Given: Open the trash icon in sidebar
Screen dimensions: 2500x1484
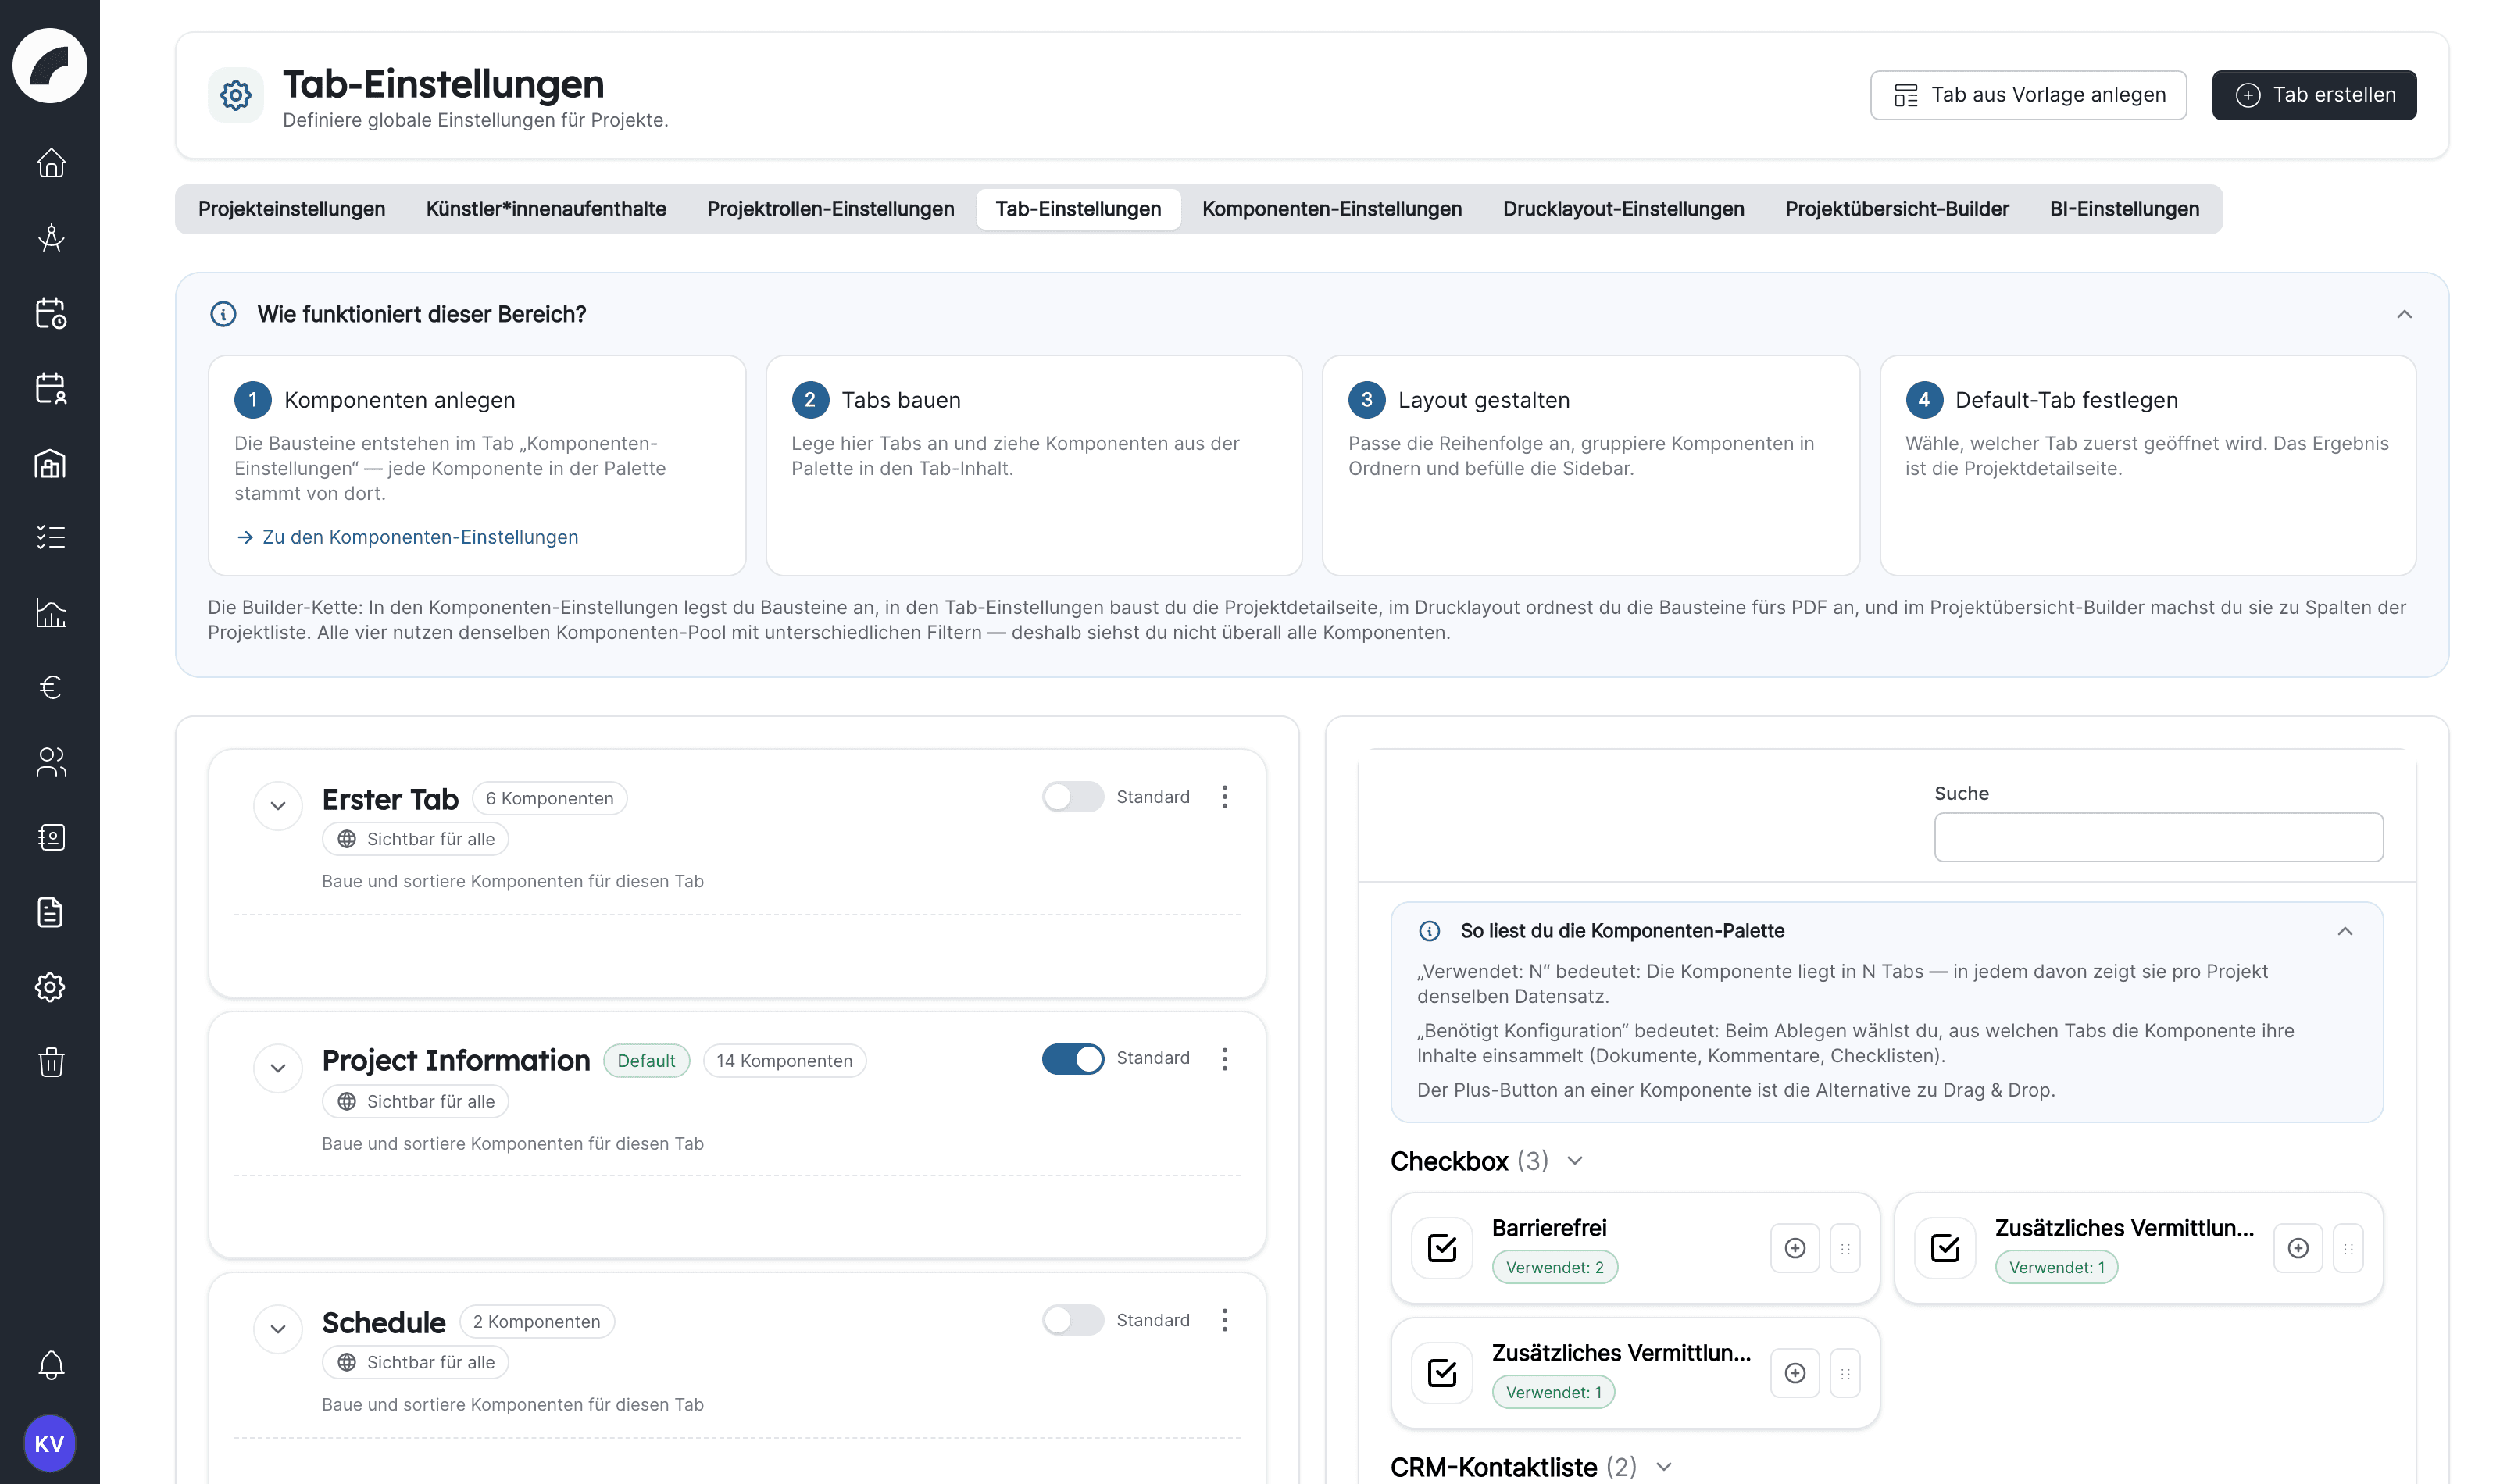Looking at the screenshot, I should click(50, 1062).
